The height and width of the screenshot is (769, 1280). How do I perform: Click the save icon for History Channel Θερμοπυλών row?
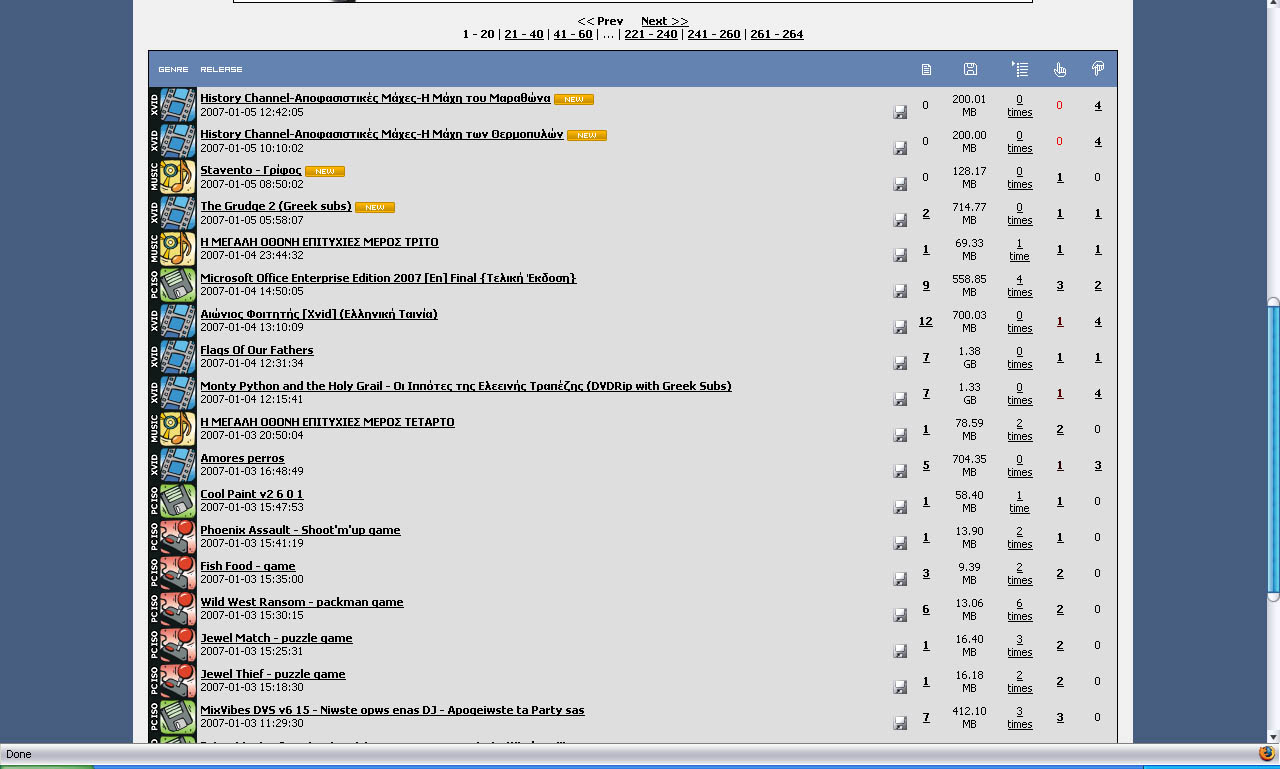[x=900, y=148]
